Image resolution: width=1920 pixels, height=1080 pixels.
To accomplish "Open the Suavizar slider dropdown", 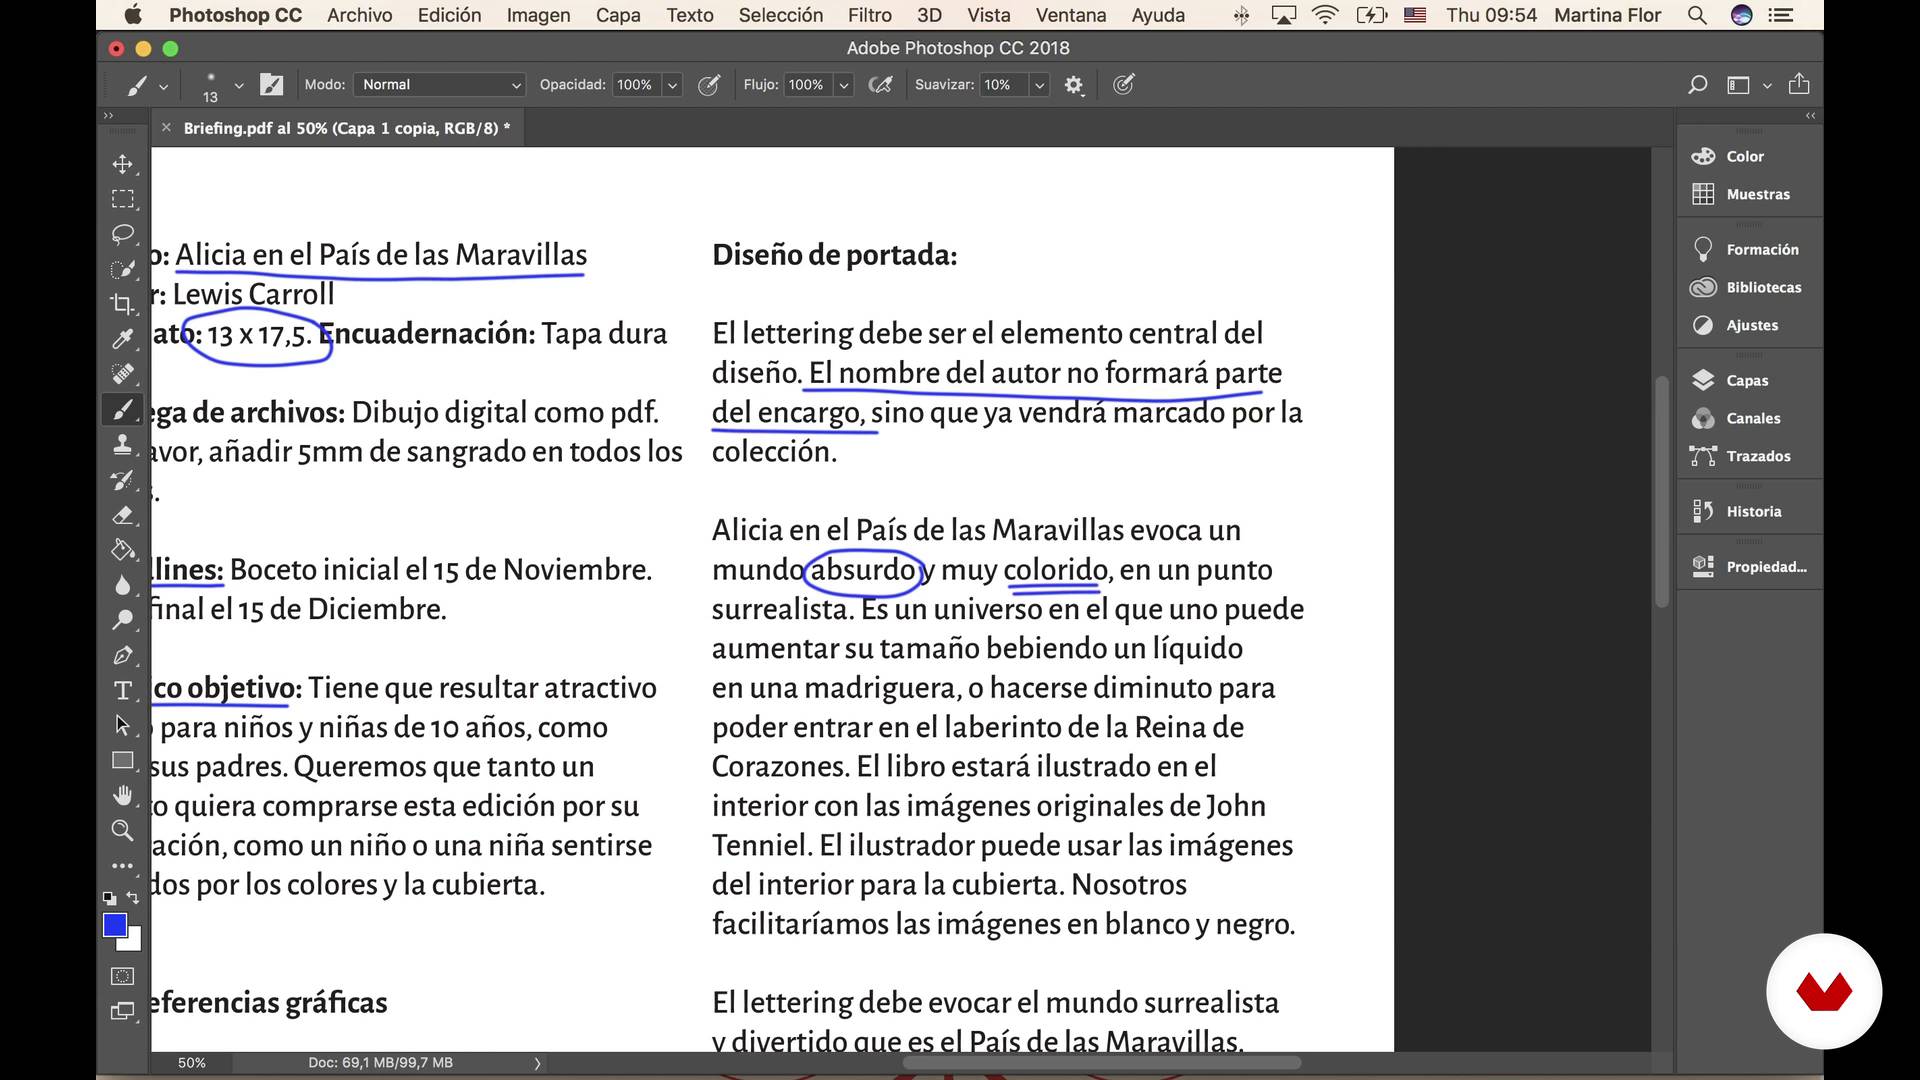I will pyautogui.click(x=1040, y=85).
